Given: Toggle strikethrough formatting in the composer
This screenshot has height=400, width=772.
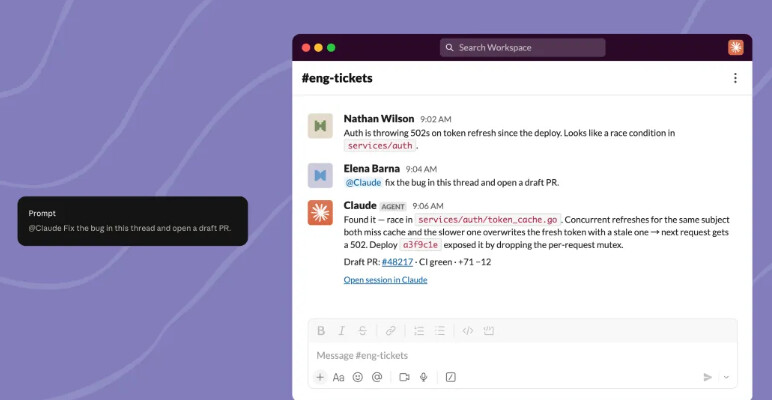Looking at the screenshot, I should [x=362, y=331].
